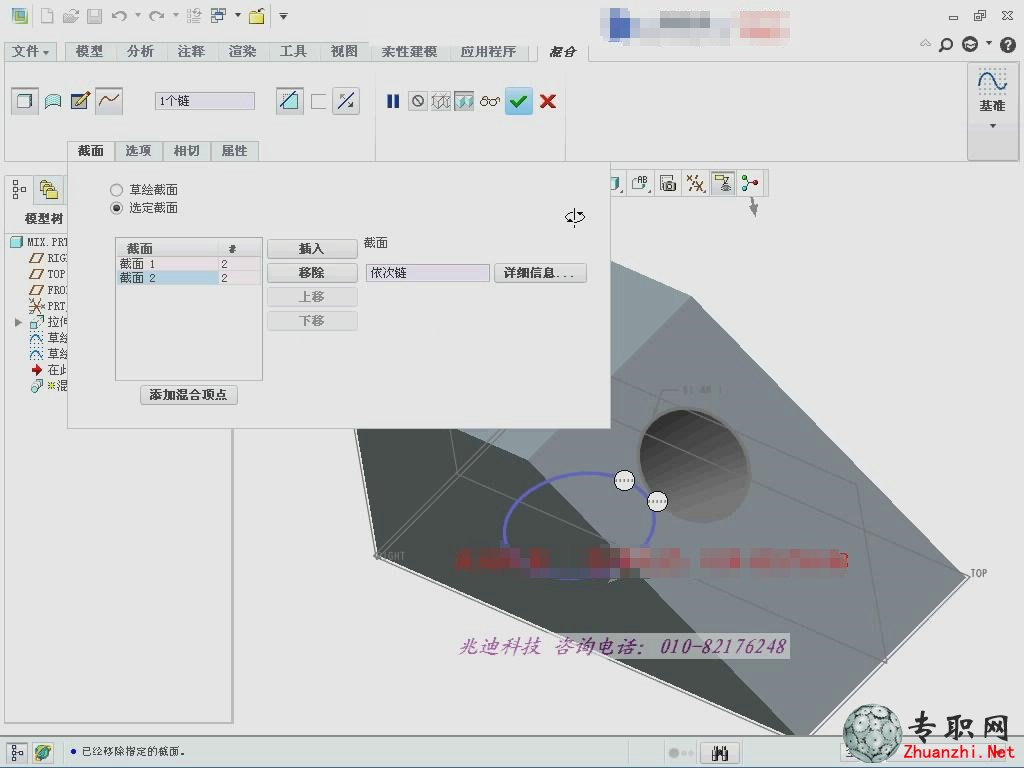Select the 截面 1 row
This screenshot has height=768, width=1024.
point(188,264)
